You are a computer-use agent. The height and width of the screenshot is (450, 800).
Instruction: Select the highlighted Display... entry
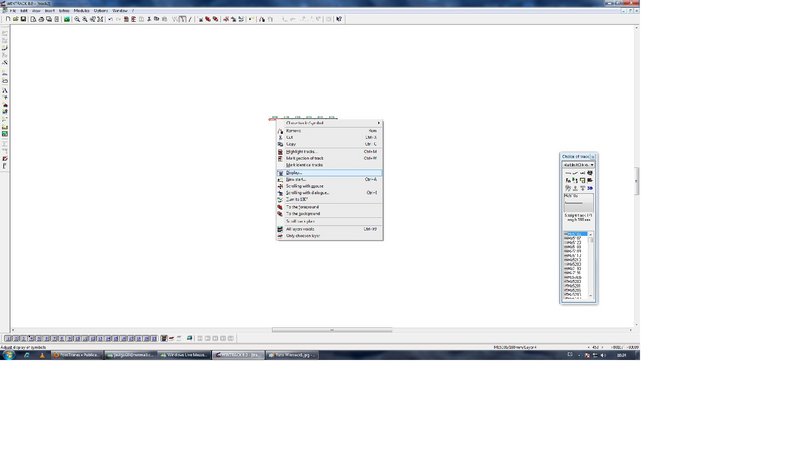(330, 173)
